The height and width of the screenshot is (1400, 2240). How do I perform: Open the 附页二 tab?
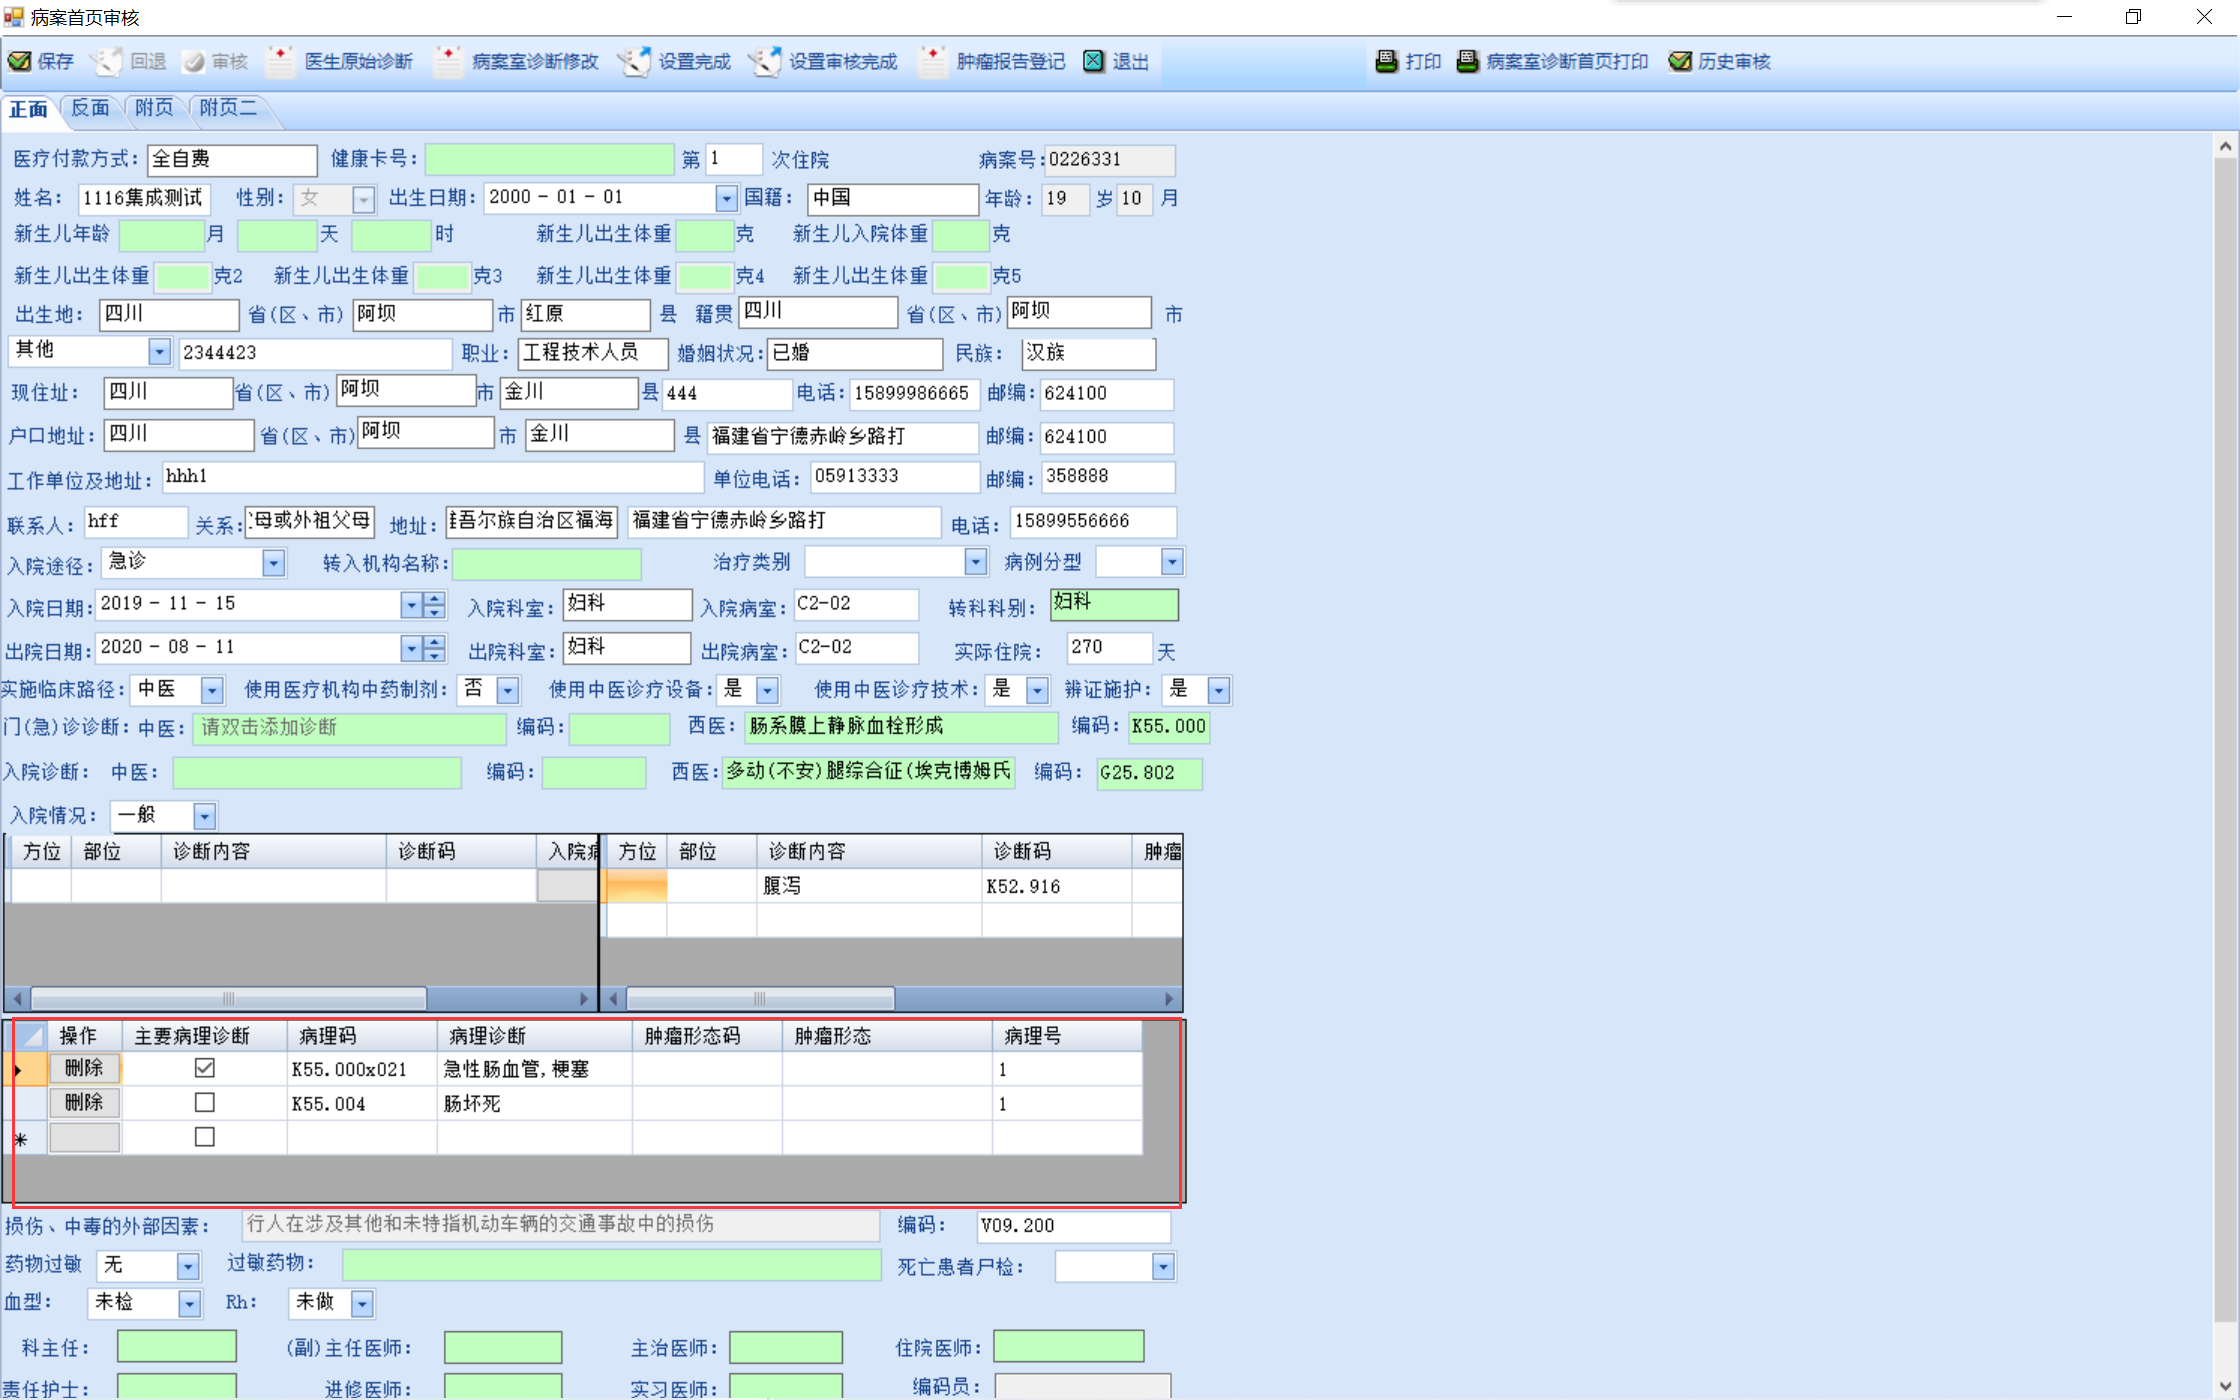click(x=228, y=108)
